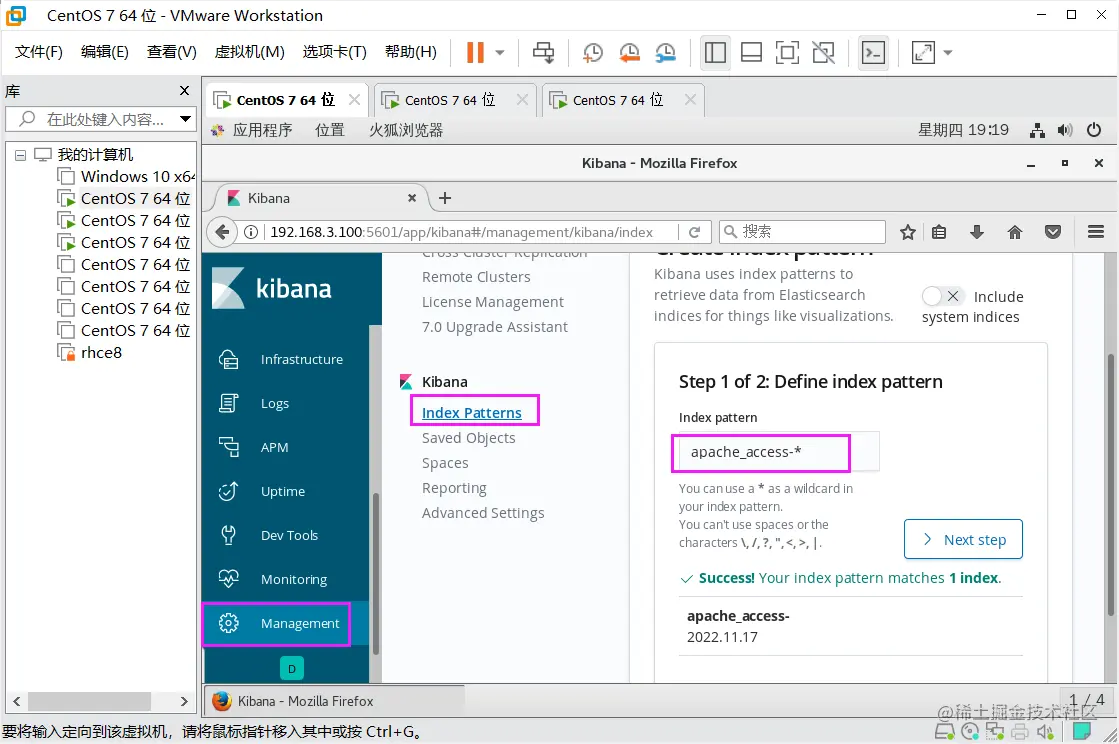The width and height of the screenshot is (1119, 744).
Task: Reload the page in Firefox
Action: point(694,232)
